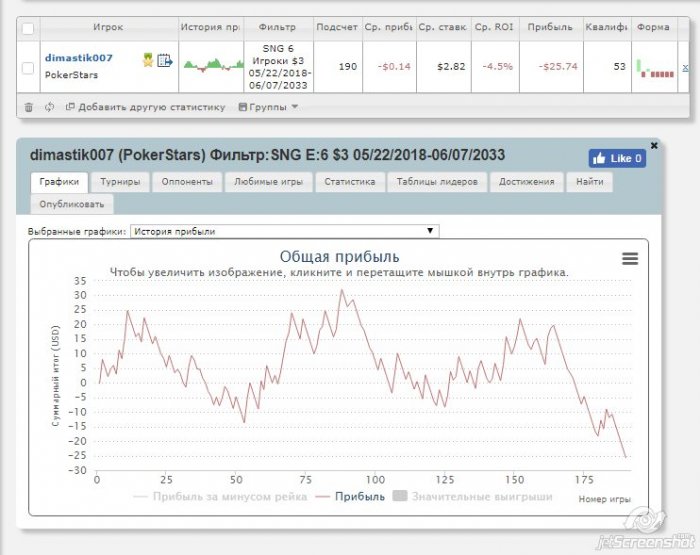Open the Оппоненты tab
The width and height of the screenshot is (700, 555).
coord(187,182)
